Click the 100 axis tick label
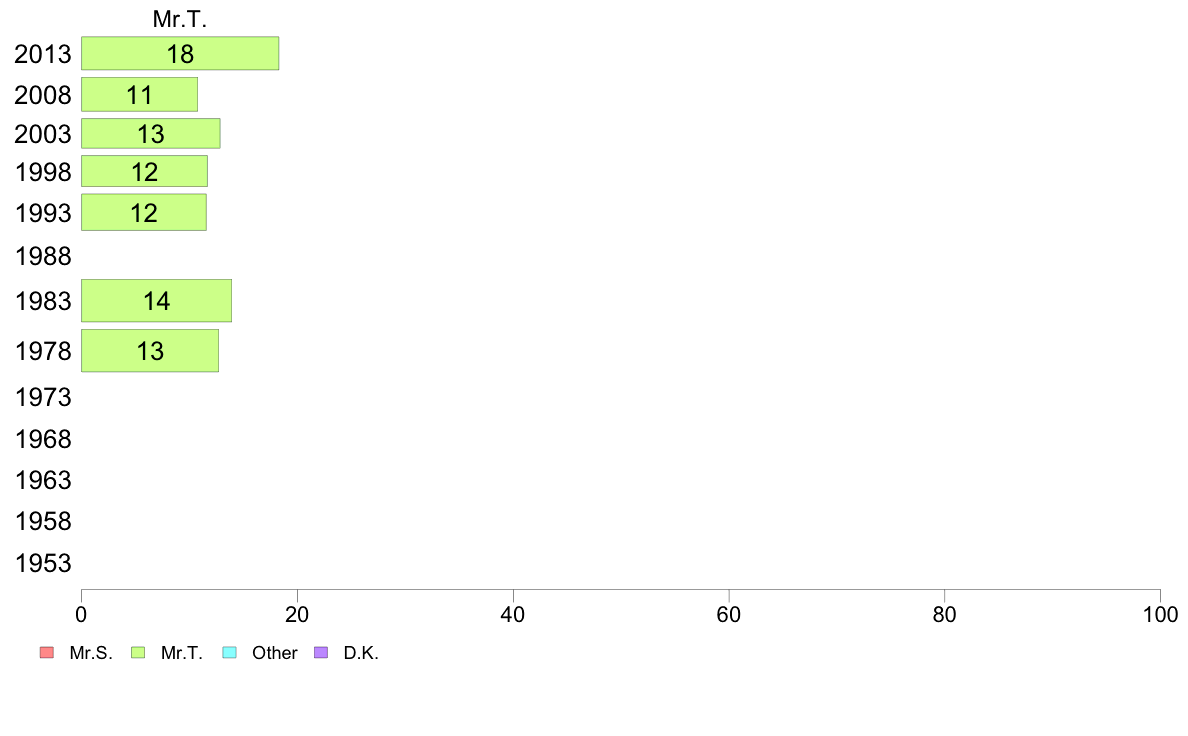Image resolution: width=1188 pixels, height=736 pixels. click(1160, 615)
